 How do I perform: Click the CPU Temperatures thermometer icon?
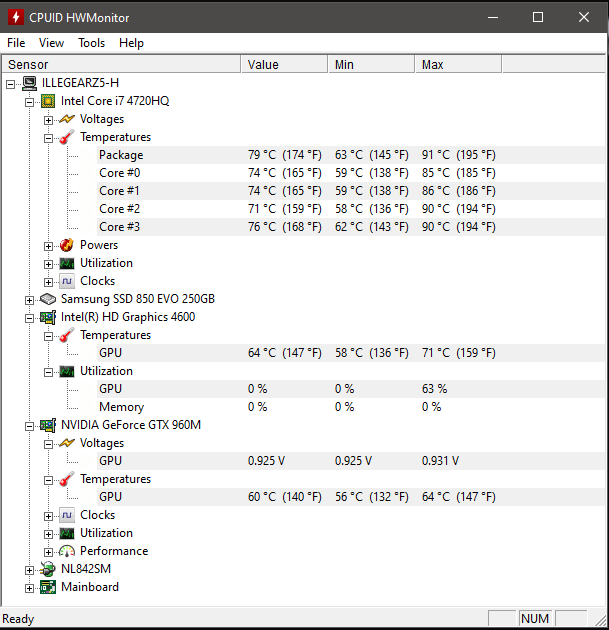(x=67, y=137)
